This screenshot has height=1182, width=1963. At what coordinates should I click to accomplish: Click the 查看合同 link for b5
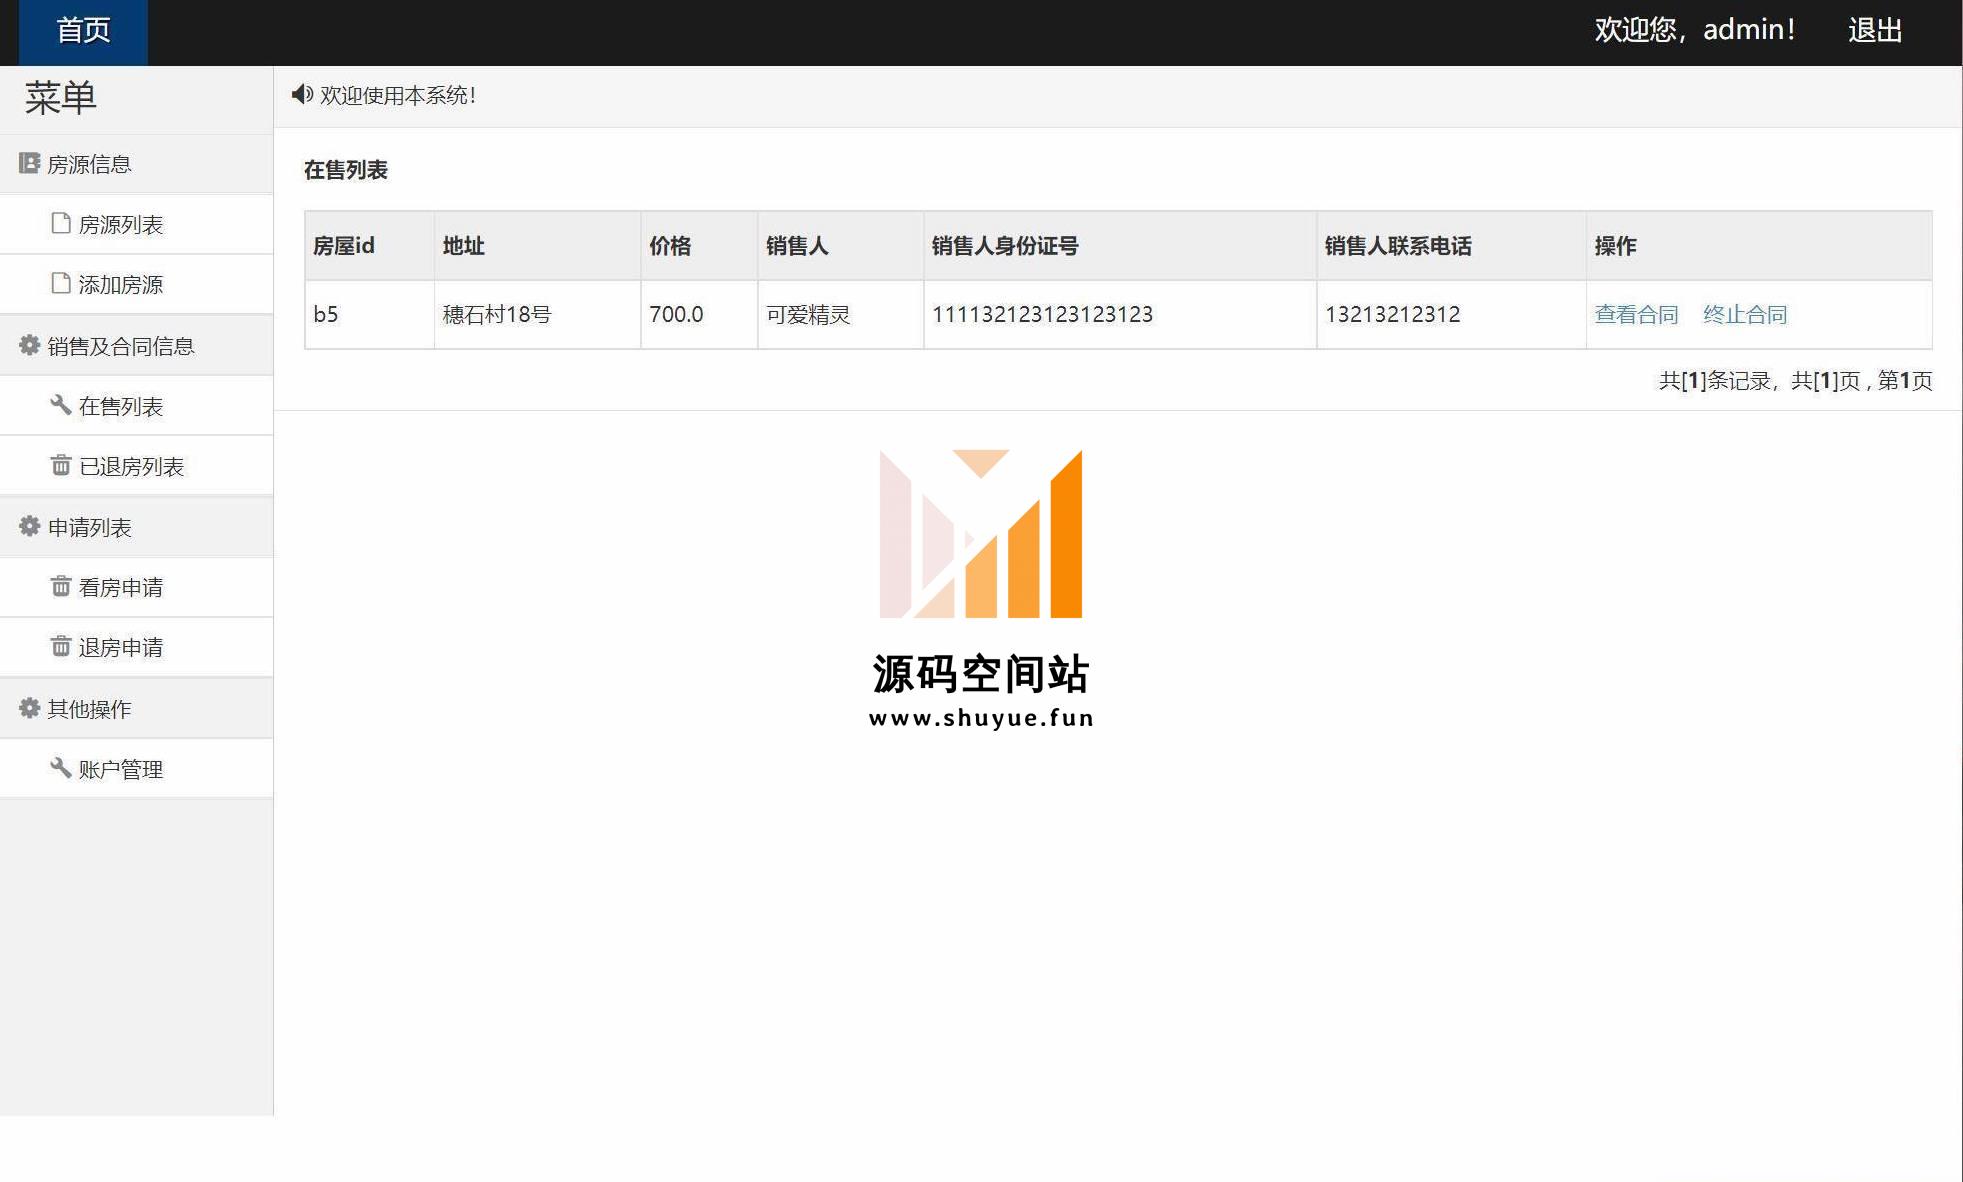coord(1636,314)
